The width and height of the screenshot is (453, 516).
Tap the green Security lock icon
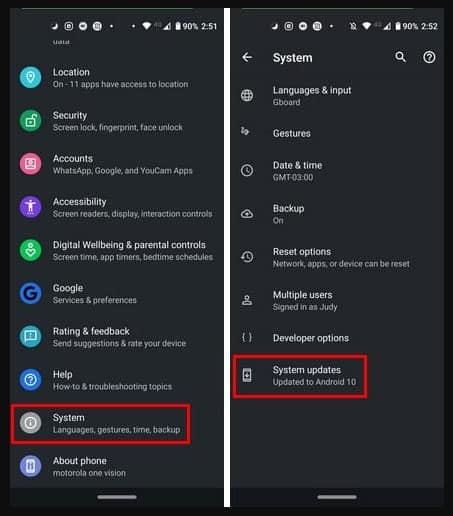tap(30, 121)
